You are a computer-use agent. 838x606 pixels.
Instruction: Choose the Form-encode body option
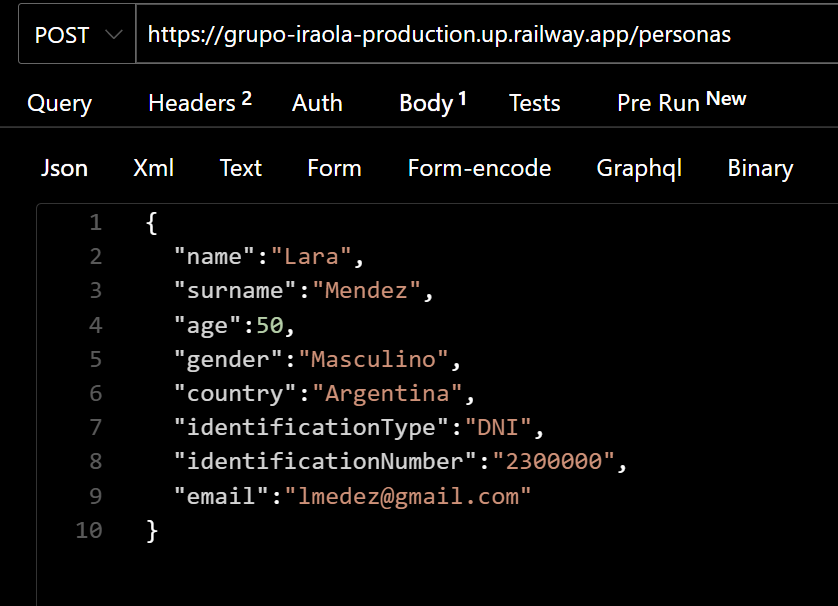pos(479,168)
